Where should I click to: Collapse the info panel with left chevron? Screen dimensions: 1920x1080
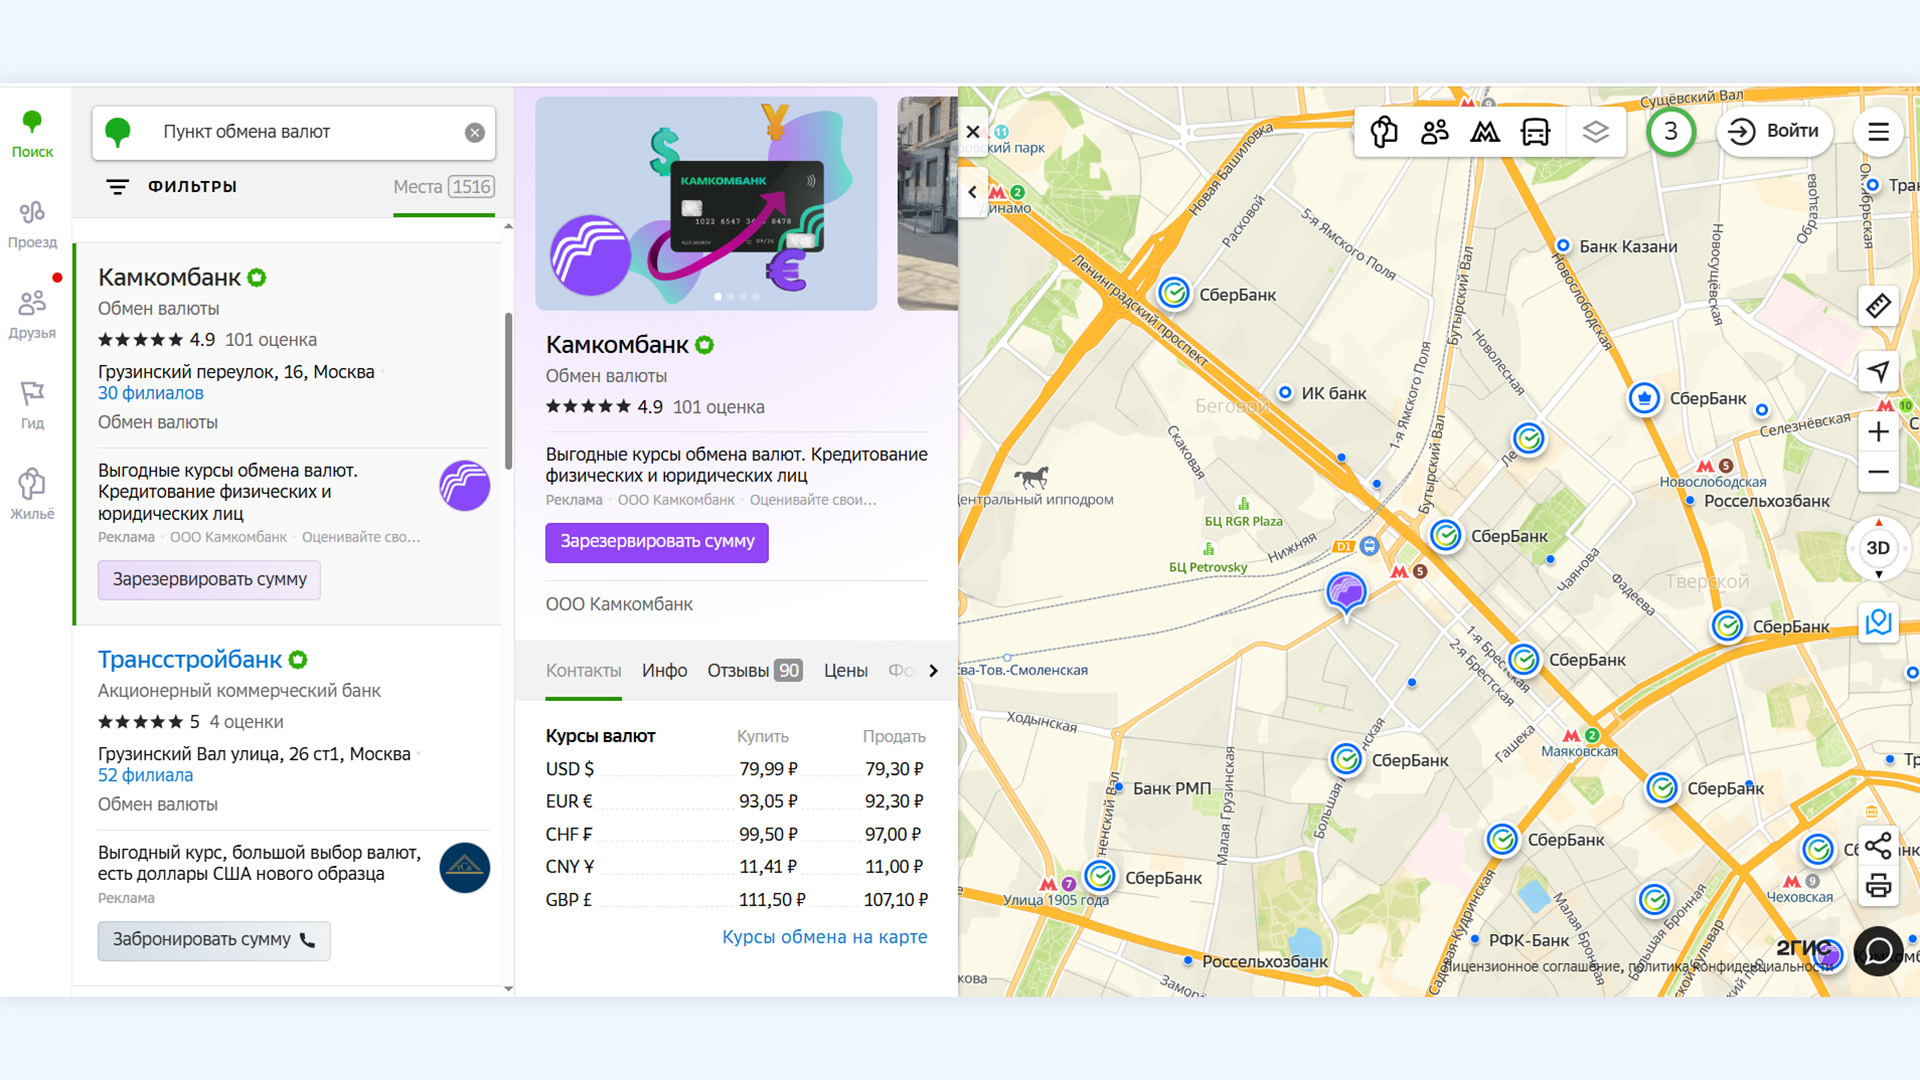coord(972,192)
